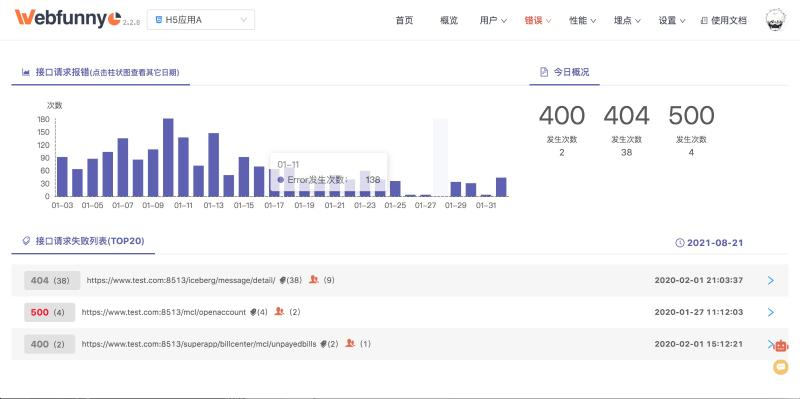Click the user avatar
This screenshot has width=800, height=399.
tap(776, 20)
